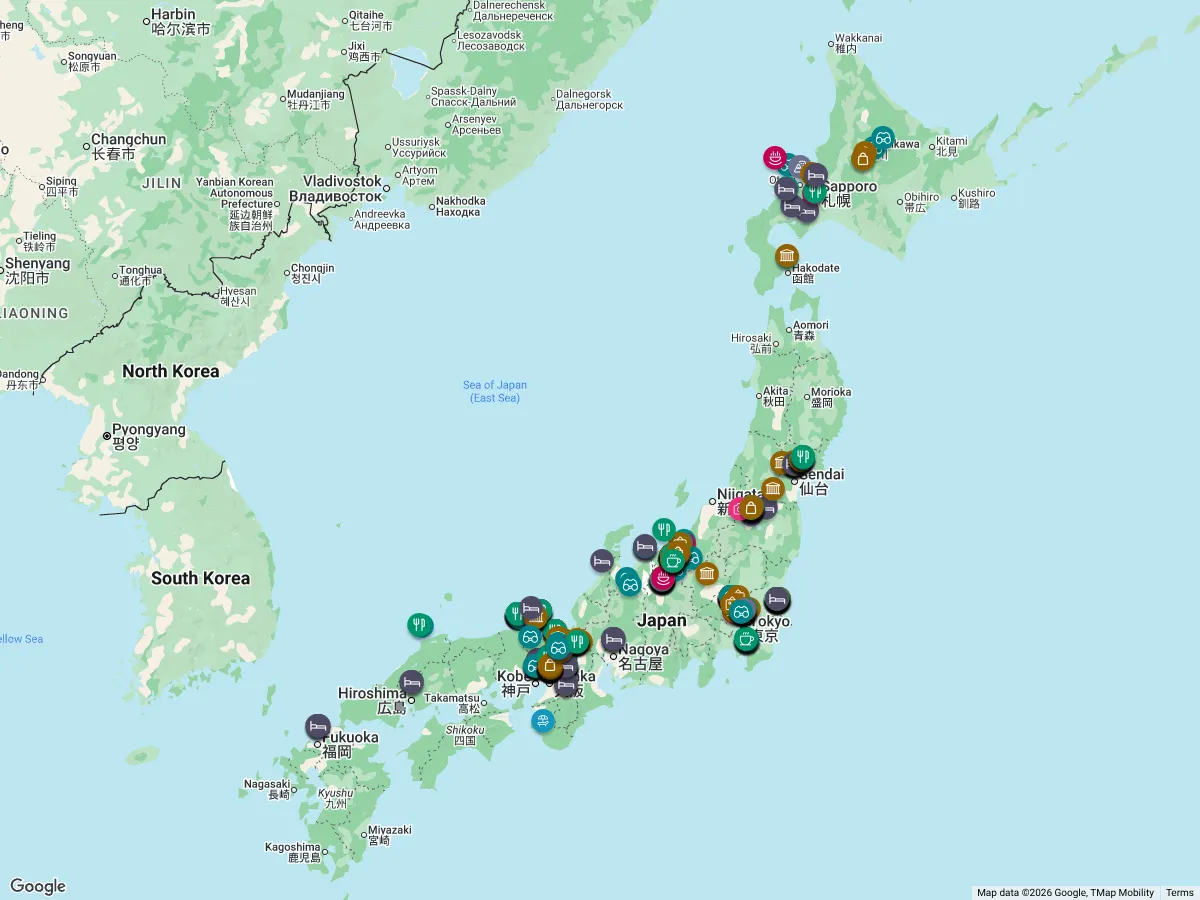Open the binoculars marker over Tokyo
The height and width of the screenshot is (900, 1200).
click(x=741, y=611)
